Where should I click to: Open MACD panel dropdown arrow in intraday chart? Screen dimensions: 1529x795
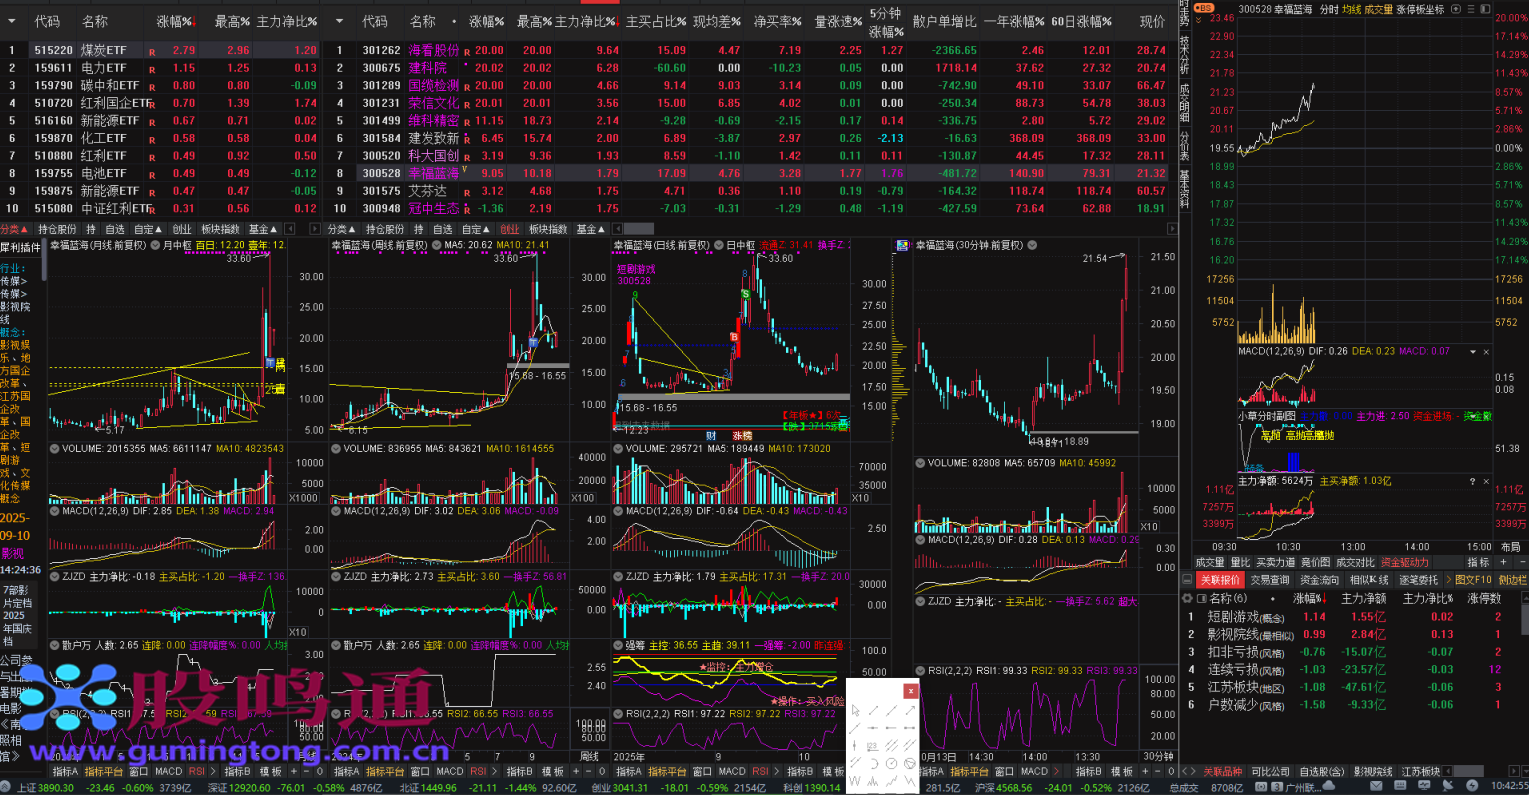(1472, 351)
